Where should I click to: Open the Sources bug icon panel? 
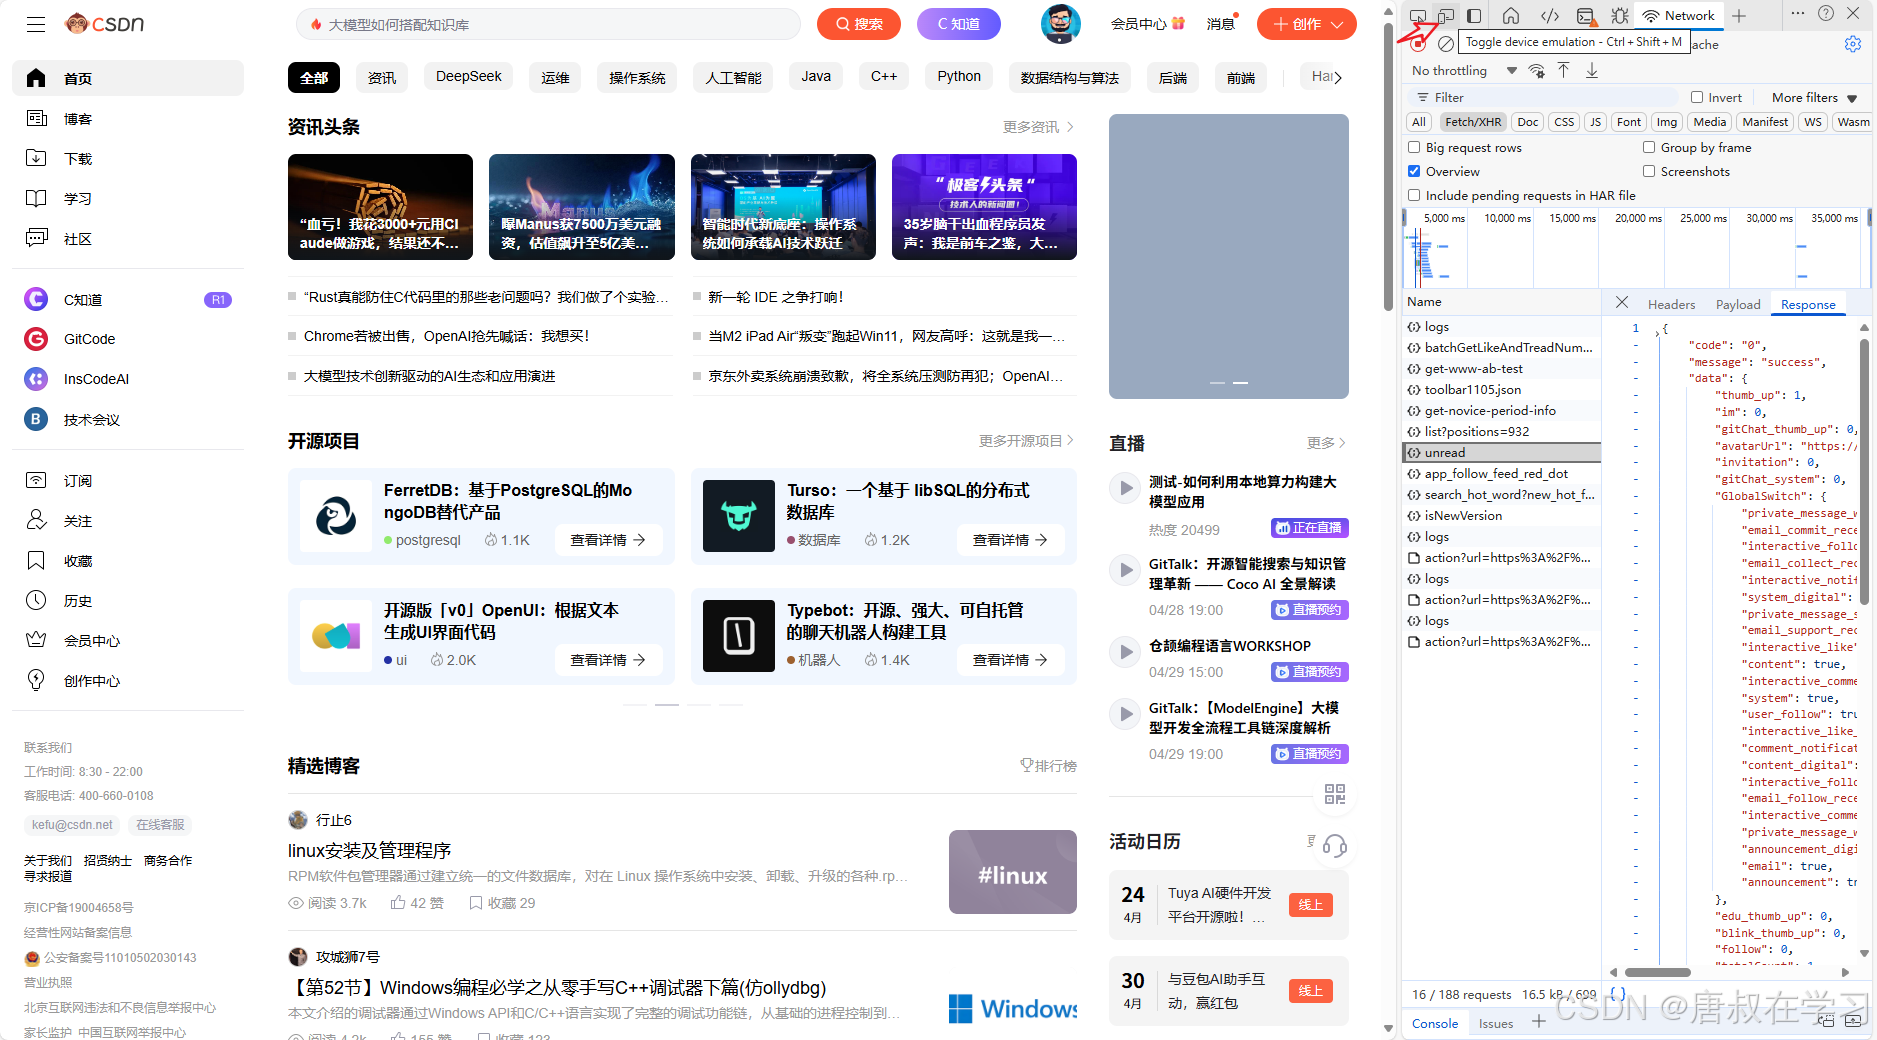1620,15
